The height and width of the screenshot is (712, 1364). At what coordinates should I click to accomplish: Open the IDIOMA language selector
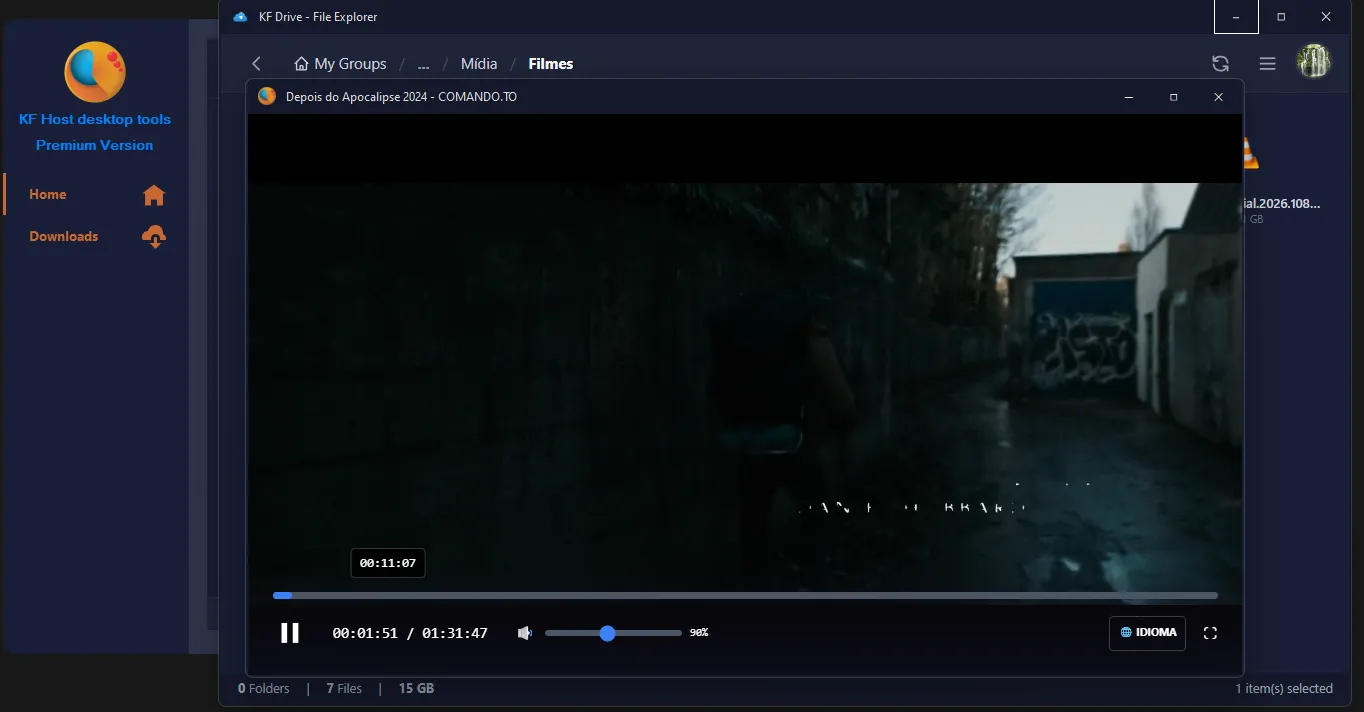1147,633
